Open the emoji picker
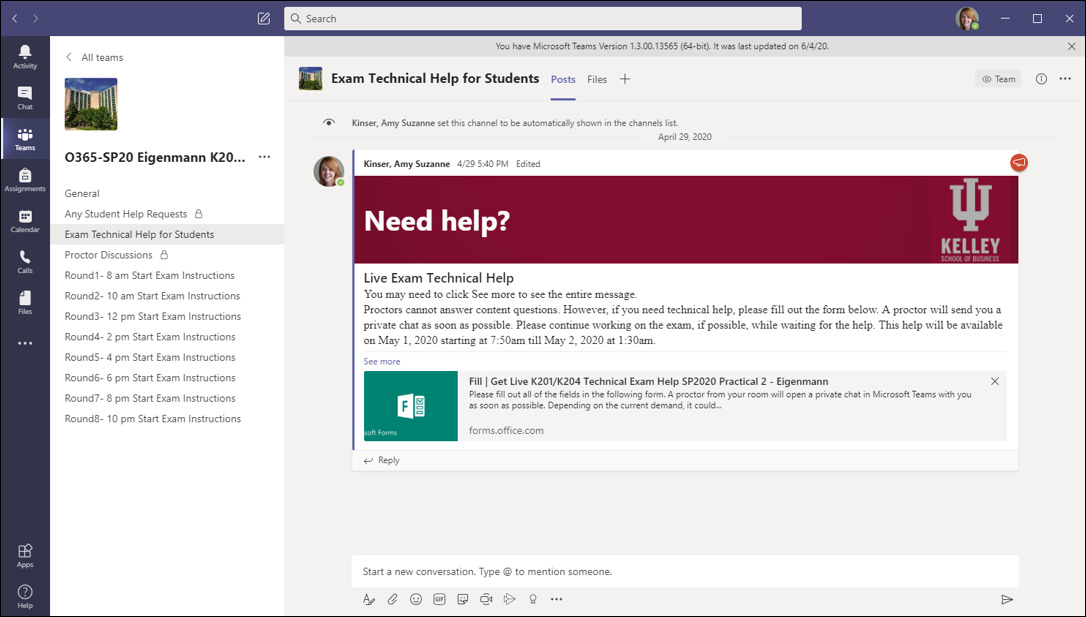This screenshot has width=1086, height=617. click(x=416, y=599)
